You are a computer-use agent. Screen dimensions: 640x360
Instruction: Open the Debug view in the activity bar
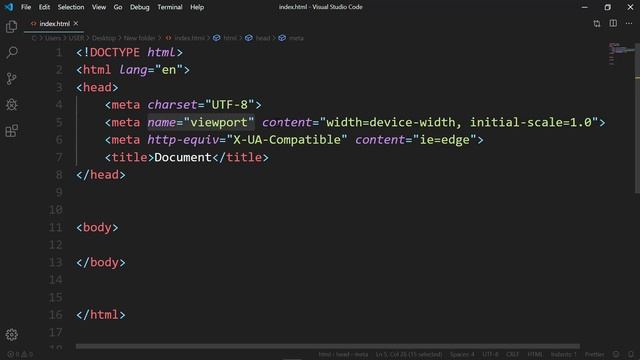pos(11,104)
